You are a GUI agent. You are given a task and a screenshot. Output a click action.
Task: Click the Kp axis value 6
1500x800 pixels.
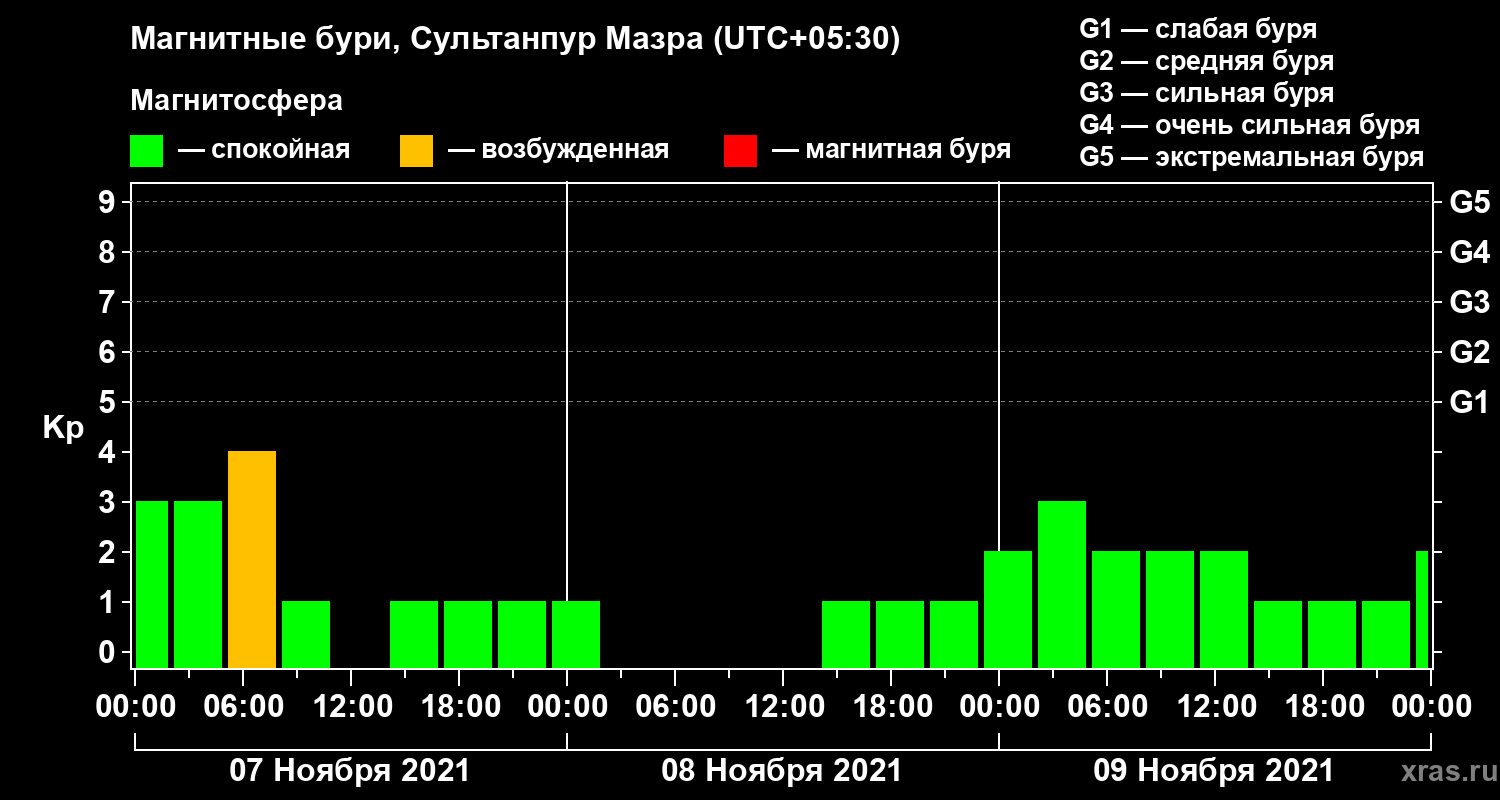click(109, 353)
